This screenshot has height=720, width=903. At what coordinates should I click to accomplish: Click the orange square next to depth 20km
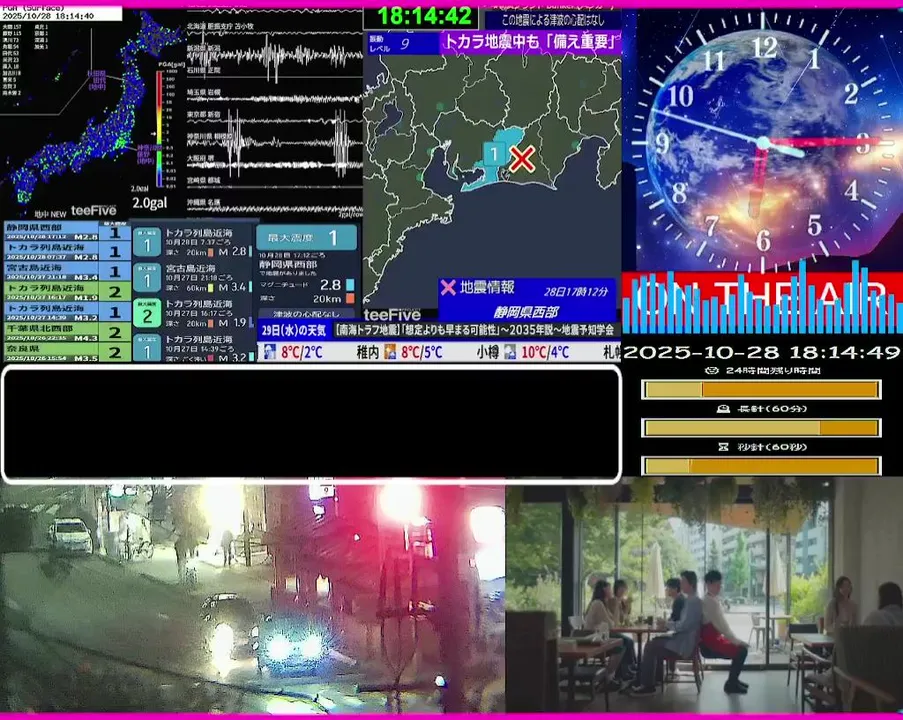click(350, 298)
